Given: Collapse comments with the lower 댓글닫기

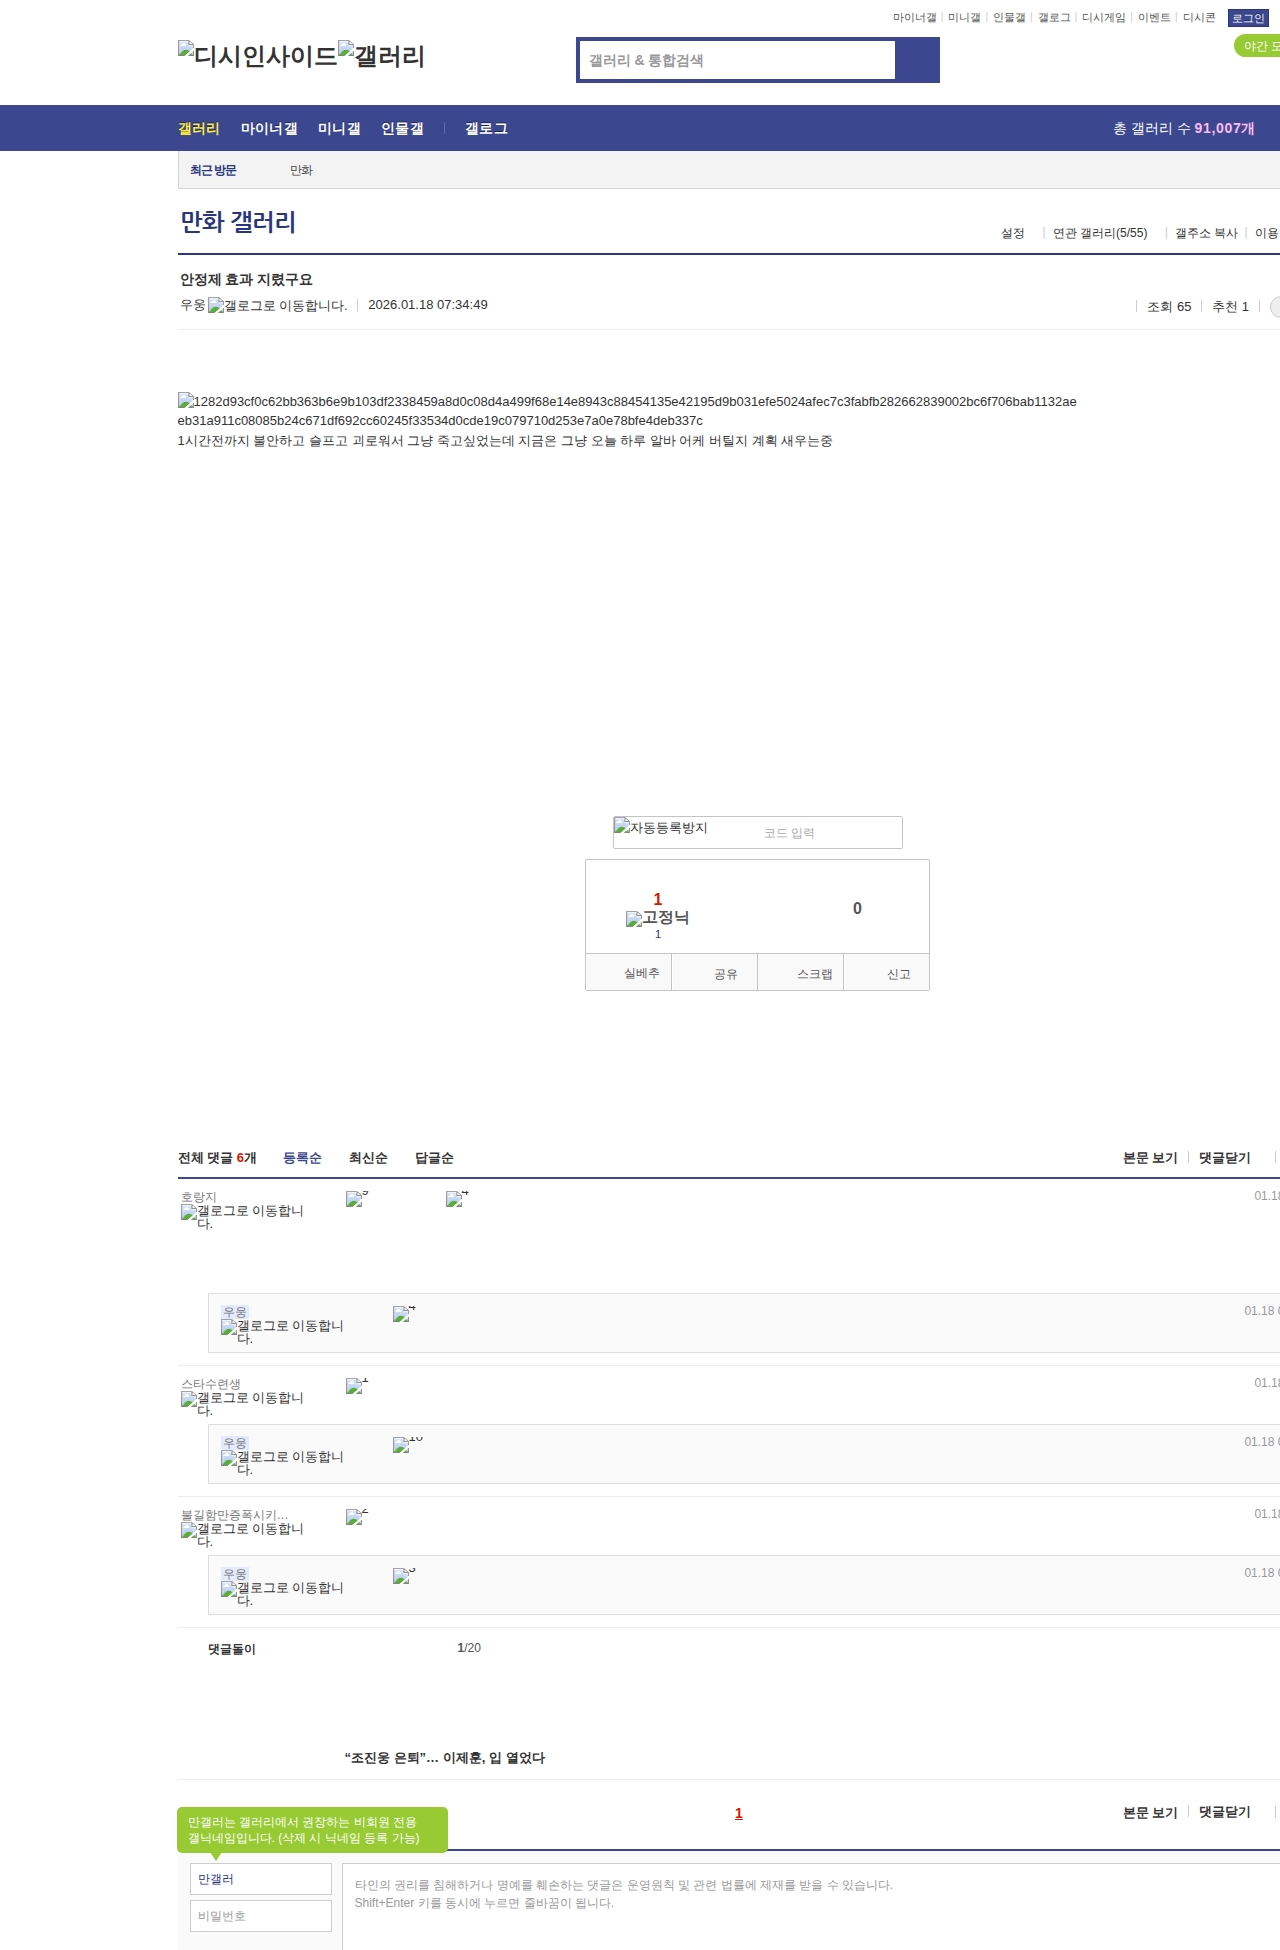Looking at the screenshot, I should click(x=1225, y=1812).
